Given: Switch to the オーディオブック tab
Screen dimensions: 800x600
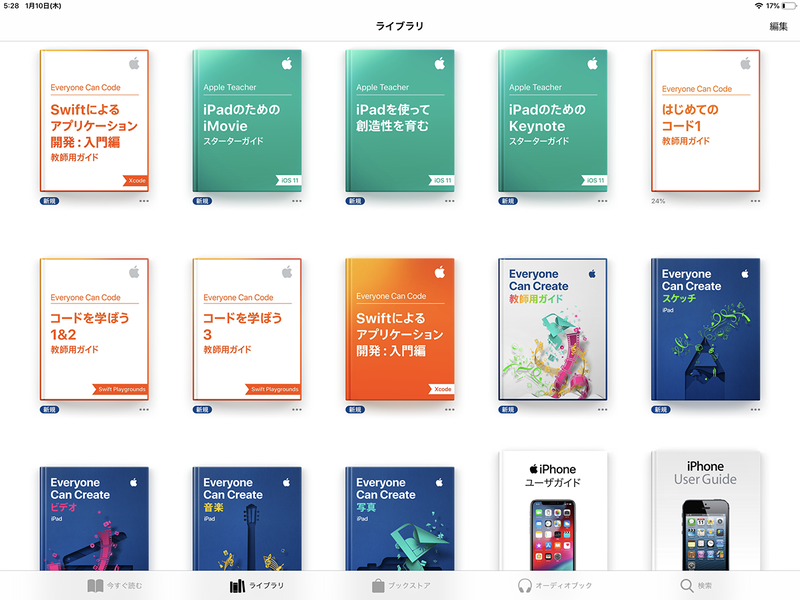Looking at the screenshot, I should pos(555,585).
